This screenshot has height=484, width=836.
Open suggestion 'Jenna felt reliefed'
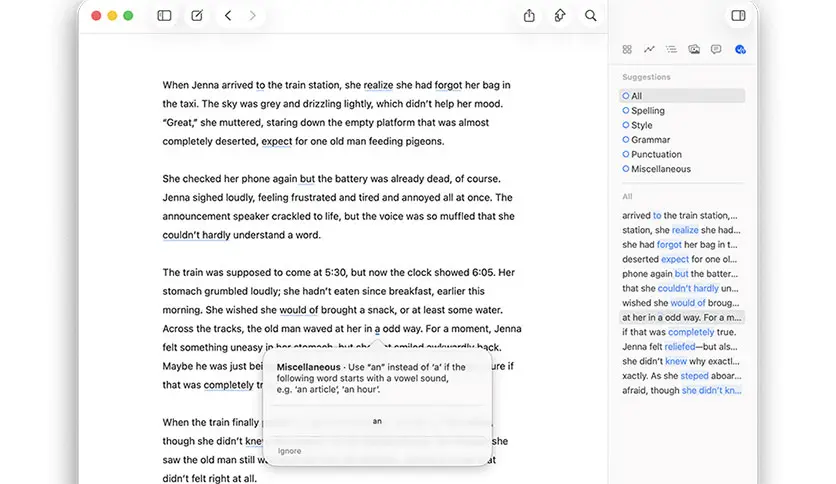(x=680, y=346)
